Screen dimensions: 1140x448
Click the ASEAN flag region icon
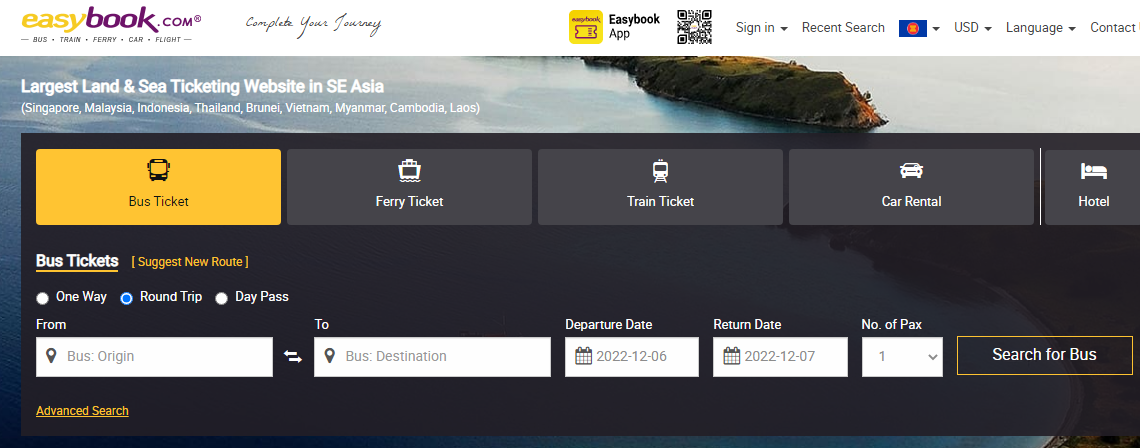[x=912, y=28]
